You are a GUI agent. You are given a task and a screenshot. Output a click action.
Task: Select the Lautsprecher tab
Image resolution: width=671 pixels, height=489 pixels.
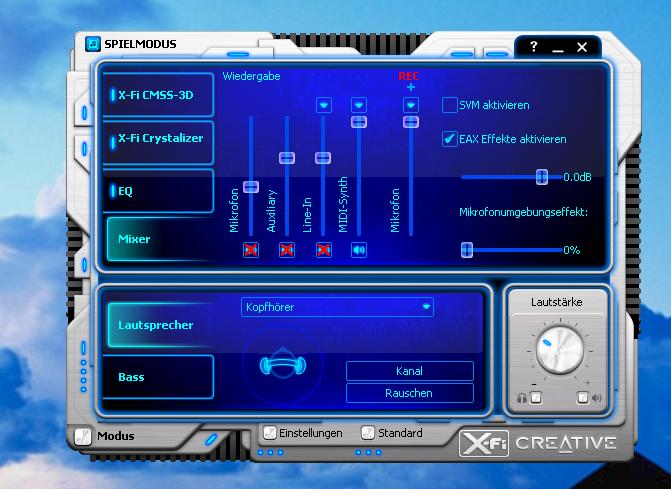159,325
